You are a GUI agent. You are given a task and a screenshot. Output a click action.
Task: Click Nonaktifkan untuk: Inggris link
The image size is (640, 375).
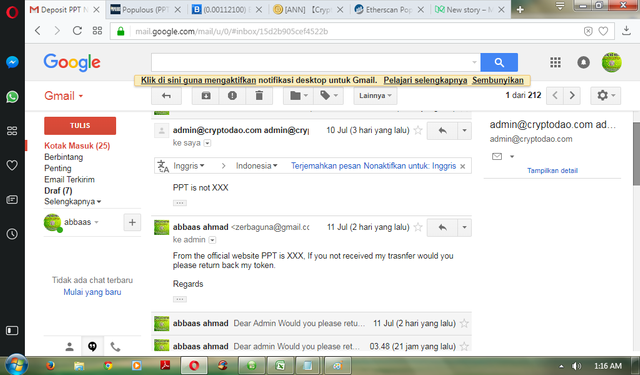[410, 166]
